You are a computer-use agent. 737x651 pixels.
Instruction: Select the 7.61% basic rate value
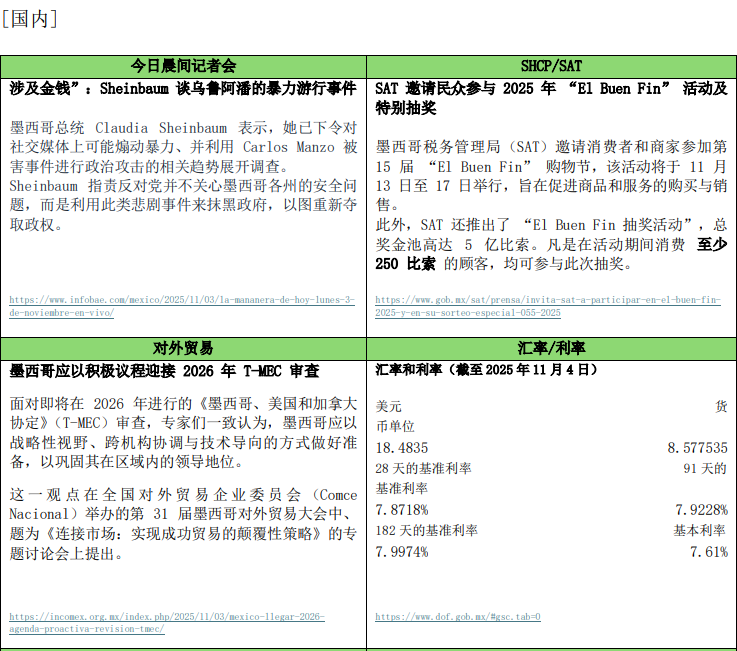tap(708, 552)
